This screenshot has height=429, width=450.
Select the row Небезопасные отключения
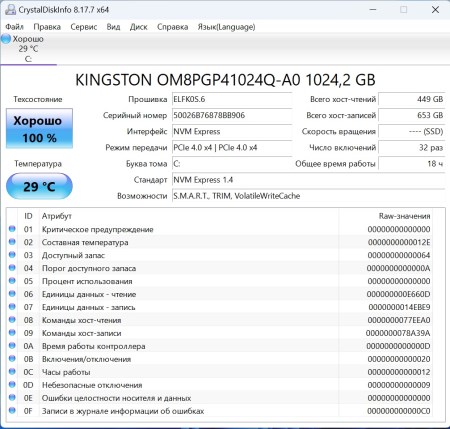[220, 385]
